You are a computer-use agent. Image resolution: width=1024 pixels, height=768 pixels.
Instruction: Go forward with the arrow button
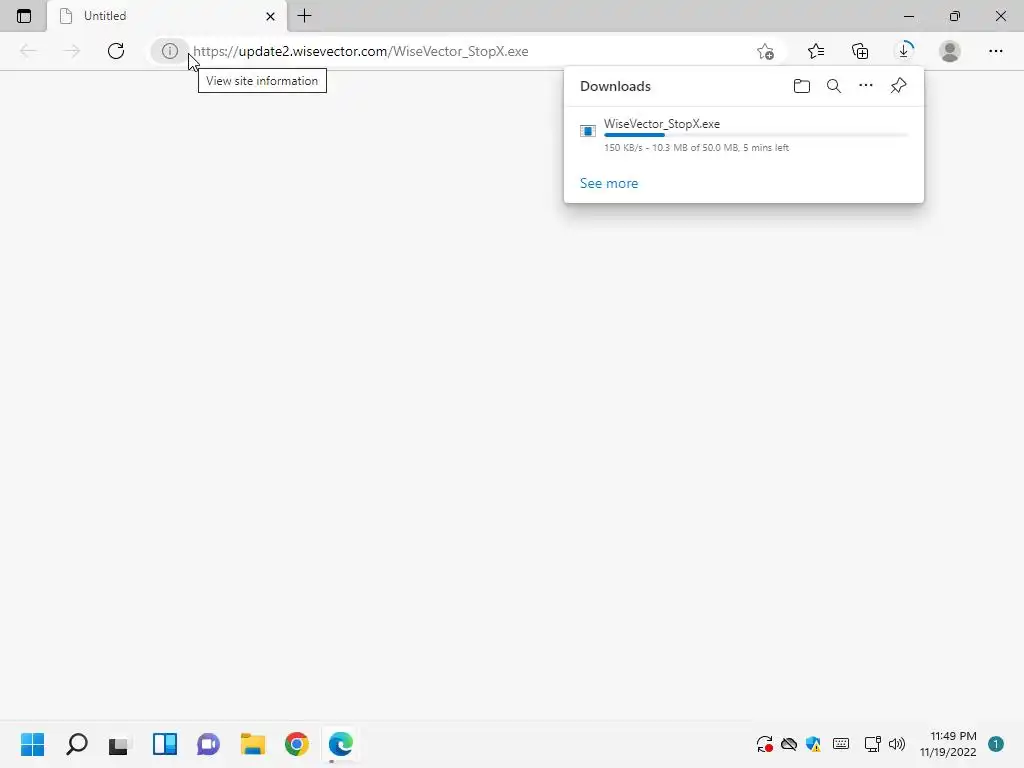tap(72, 51)
